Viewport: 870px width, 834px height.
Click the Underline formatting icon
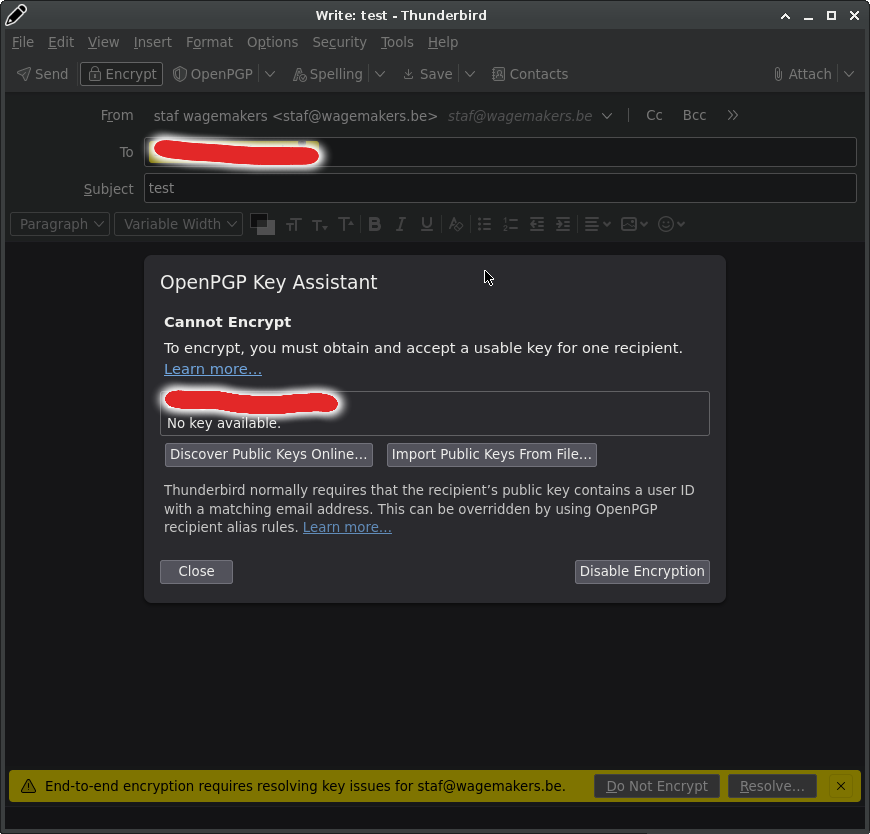coord(427,224)
